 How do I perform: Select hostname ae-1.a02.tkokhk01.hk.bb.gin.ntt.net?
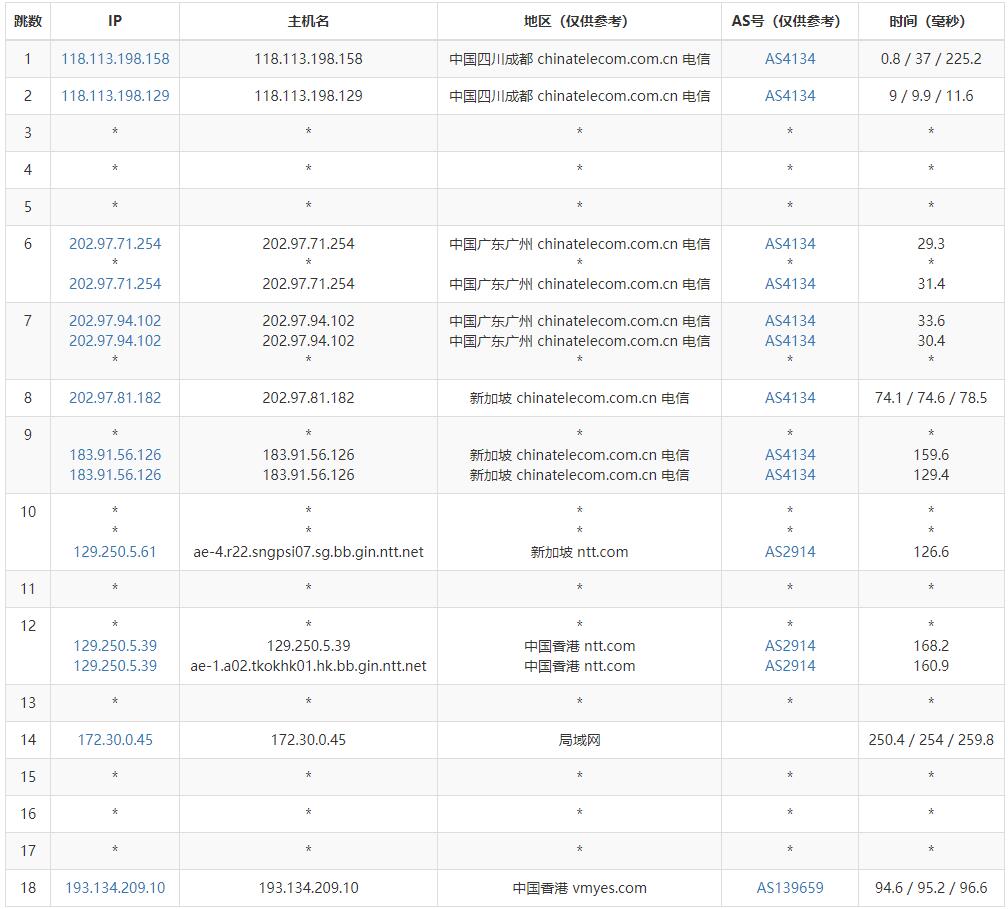click(309, 666)
